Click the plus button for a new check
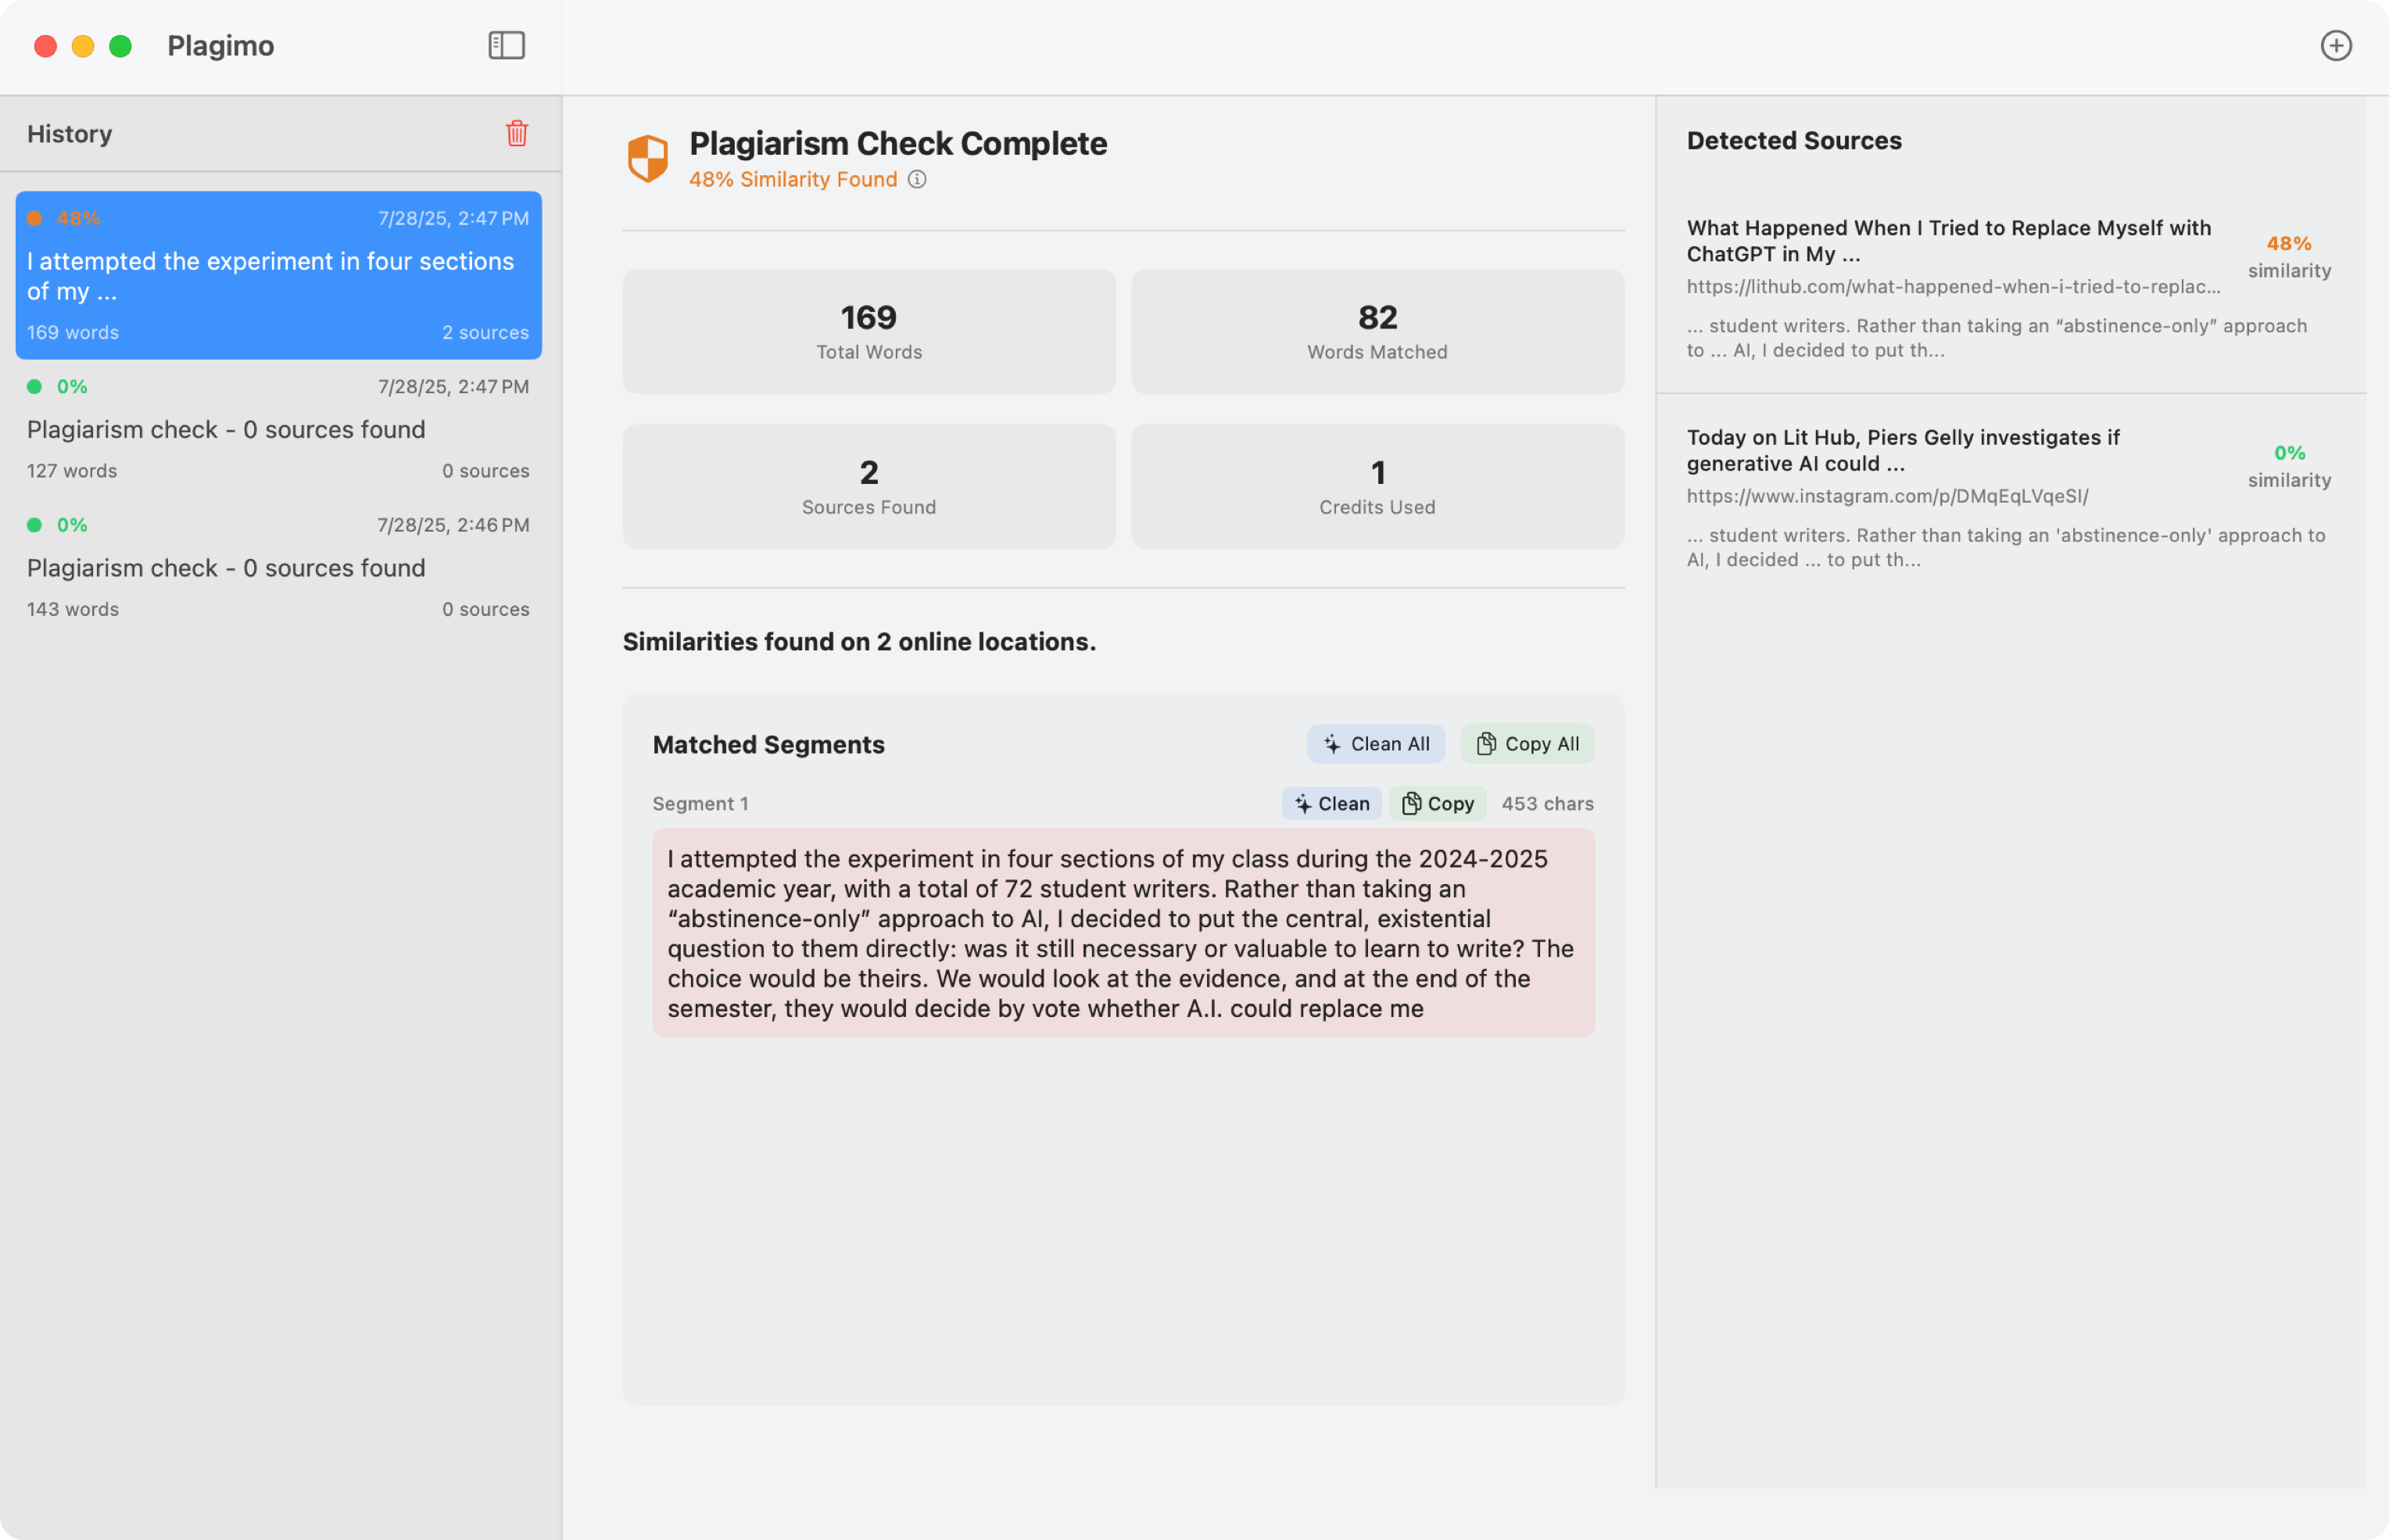The height and width of the screenshot is (1540, 2389). point(2335,45)
